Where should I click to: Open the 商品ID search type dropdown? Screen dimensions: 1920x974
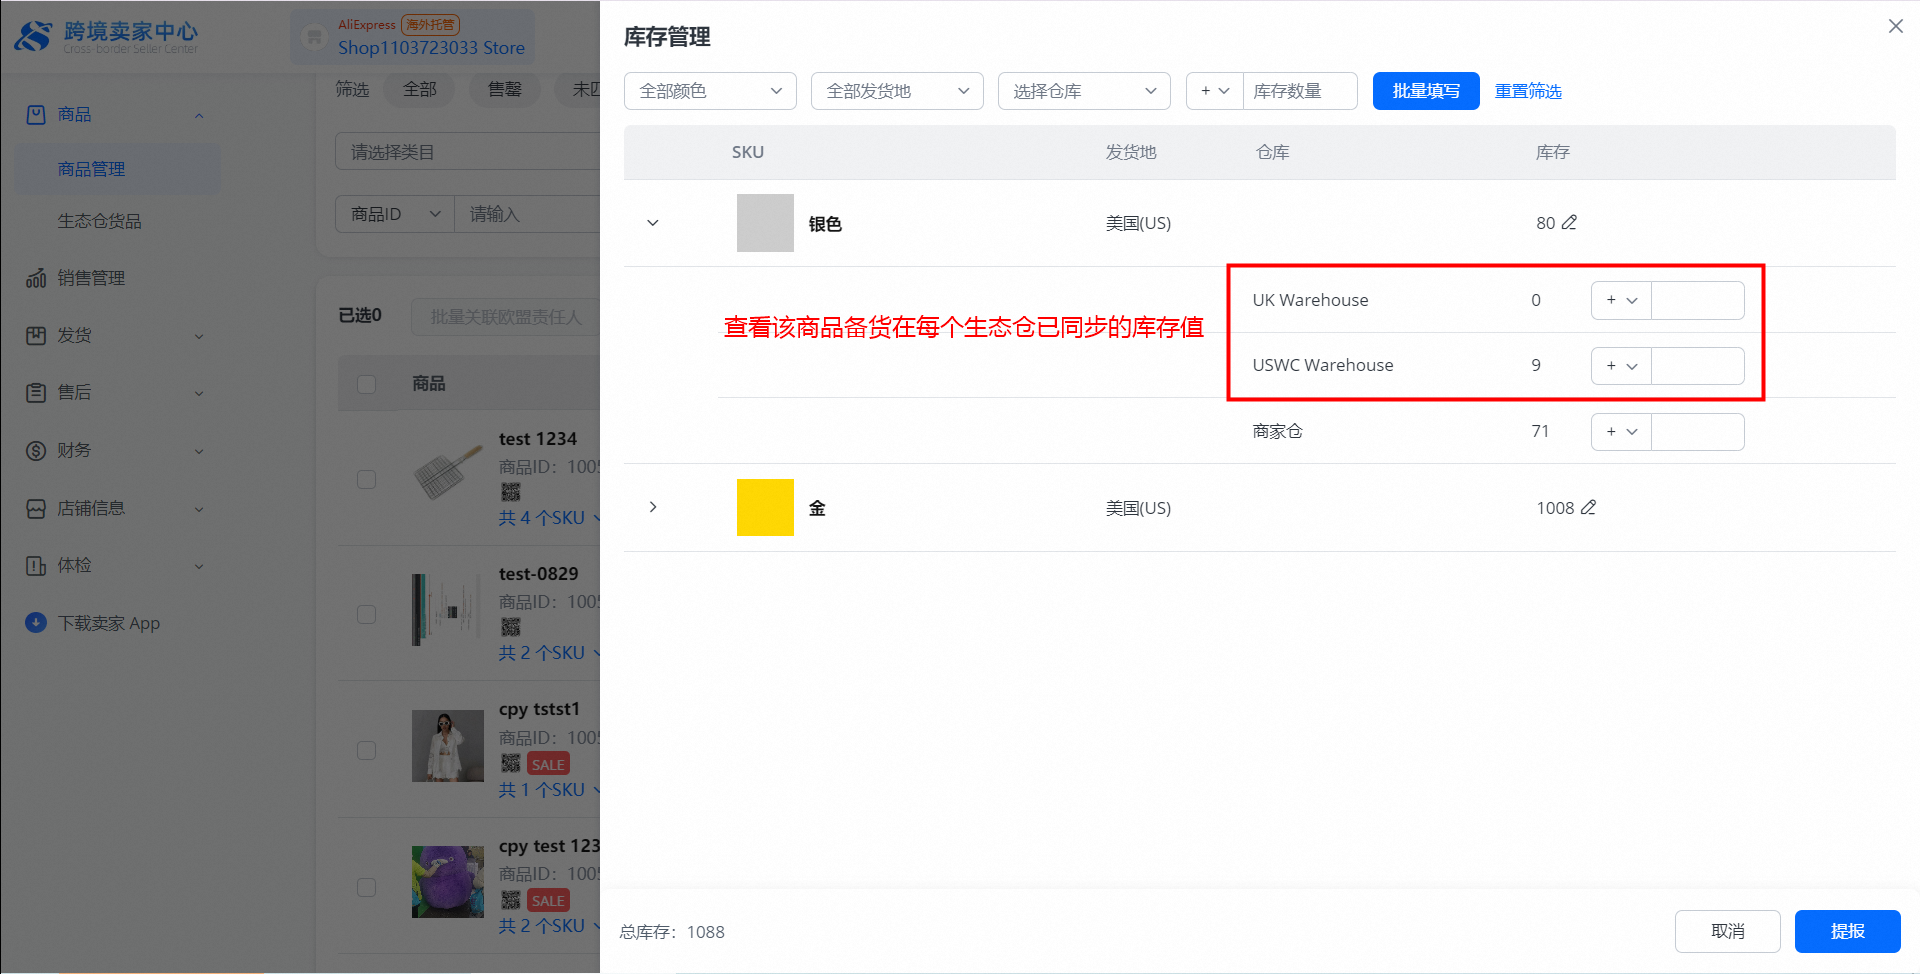click(x=395, y=214)
